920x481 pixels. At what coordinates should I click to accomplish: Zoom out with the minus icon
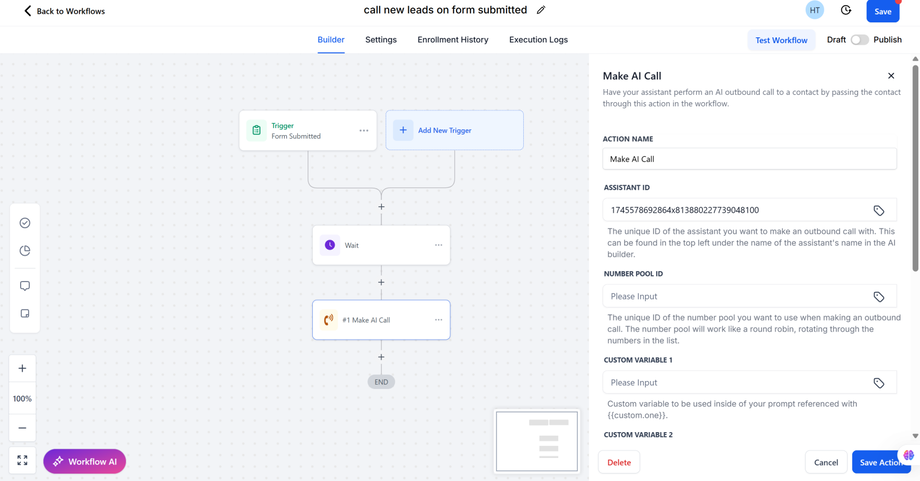tap(22, 428)
